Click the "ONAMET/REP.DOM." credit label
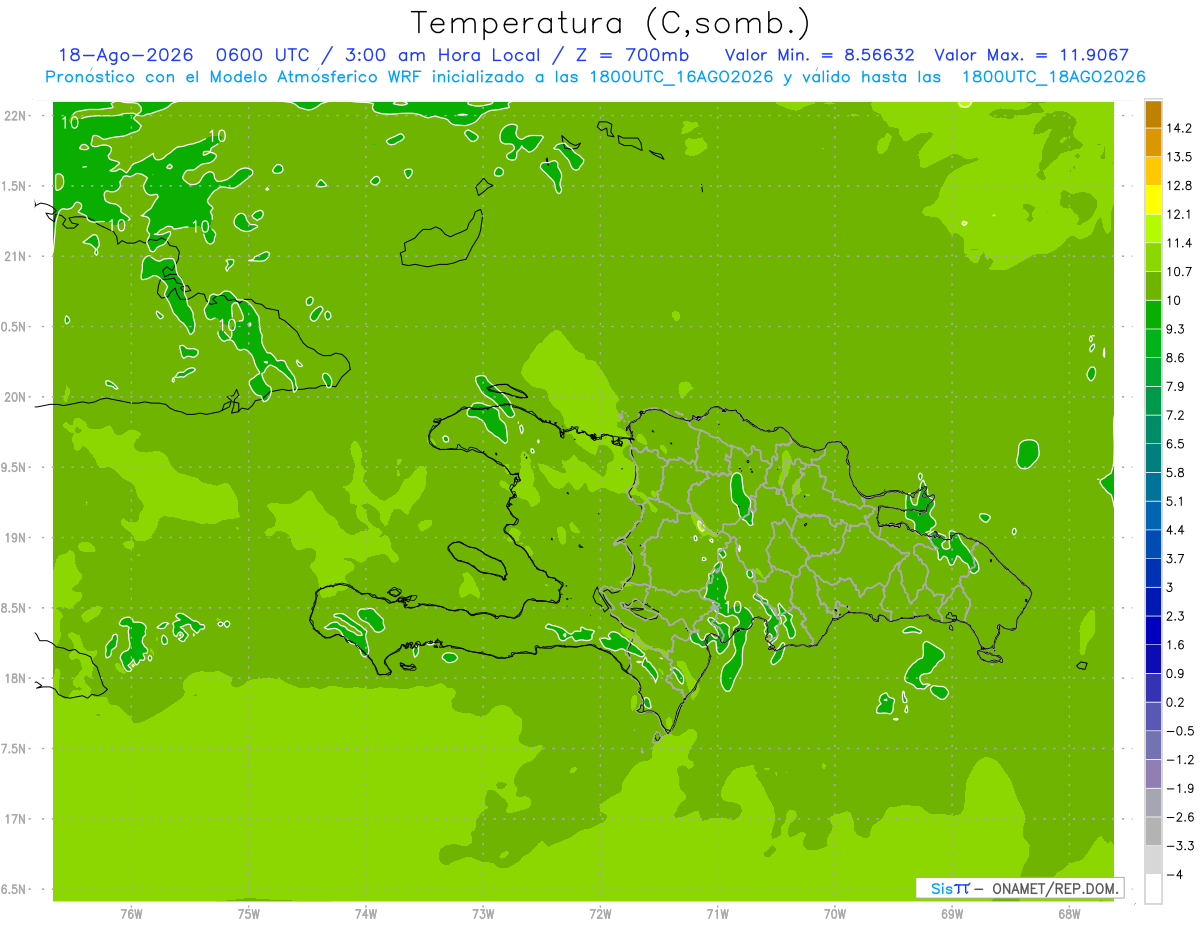 (1055, 888)
